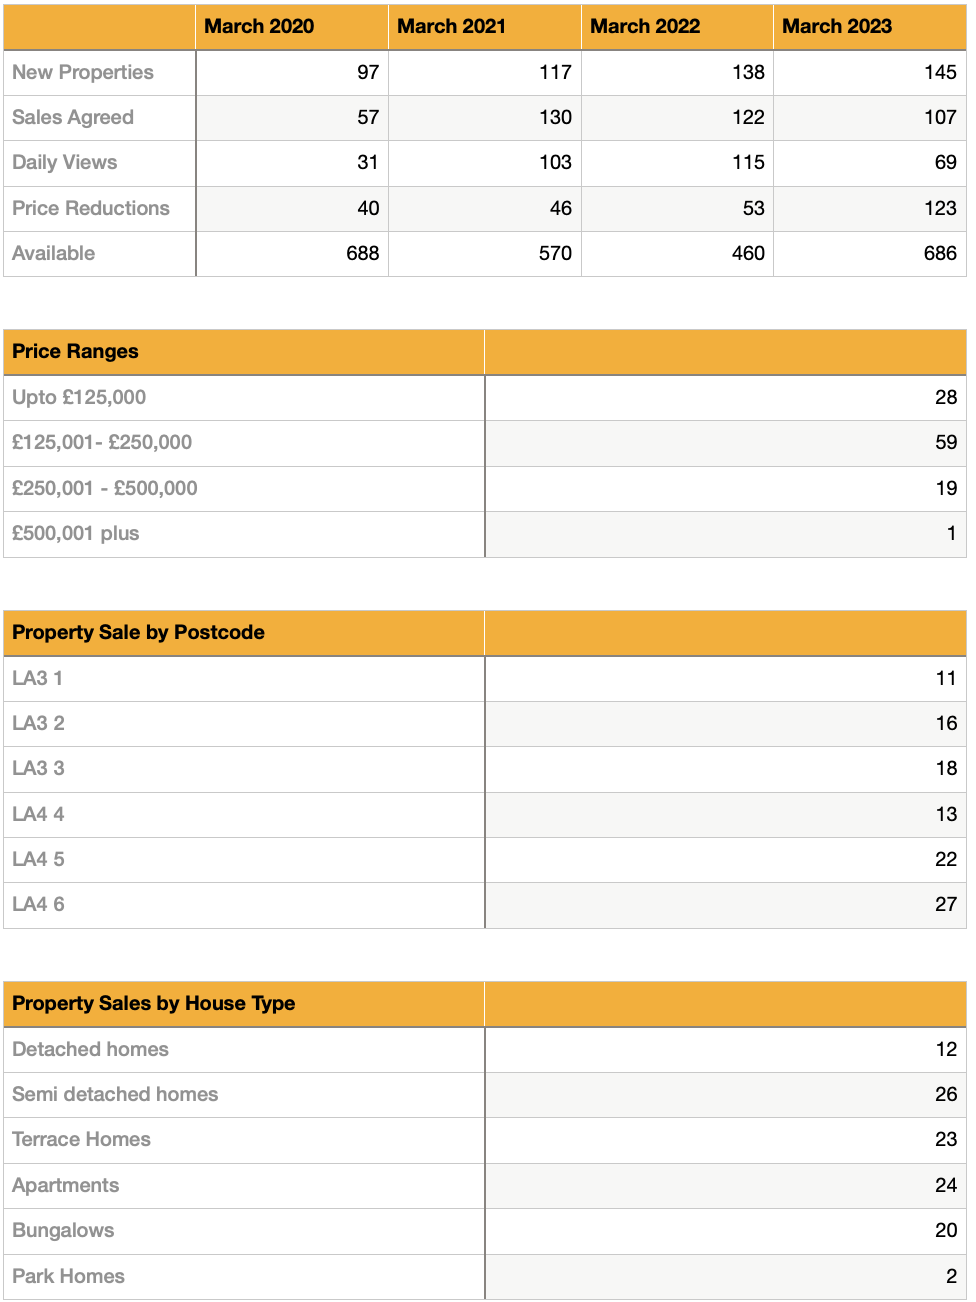Viewport: 976px width, 1302px height.
Task: Select the Upto £125,000 row
Action: [x=485, y=397]
